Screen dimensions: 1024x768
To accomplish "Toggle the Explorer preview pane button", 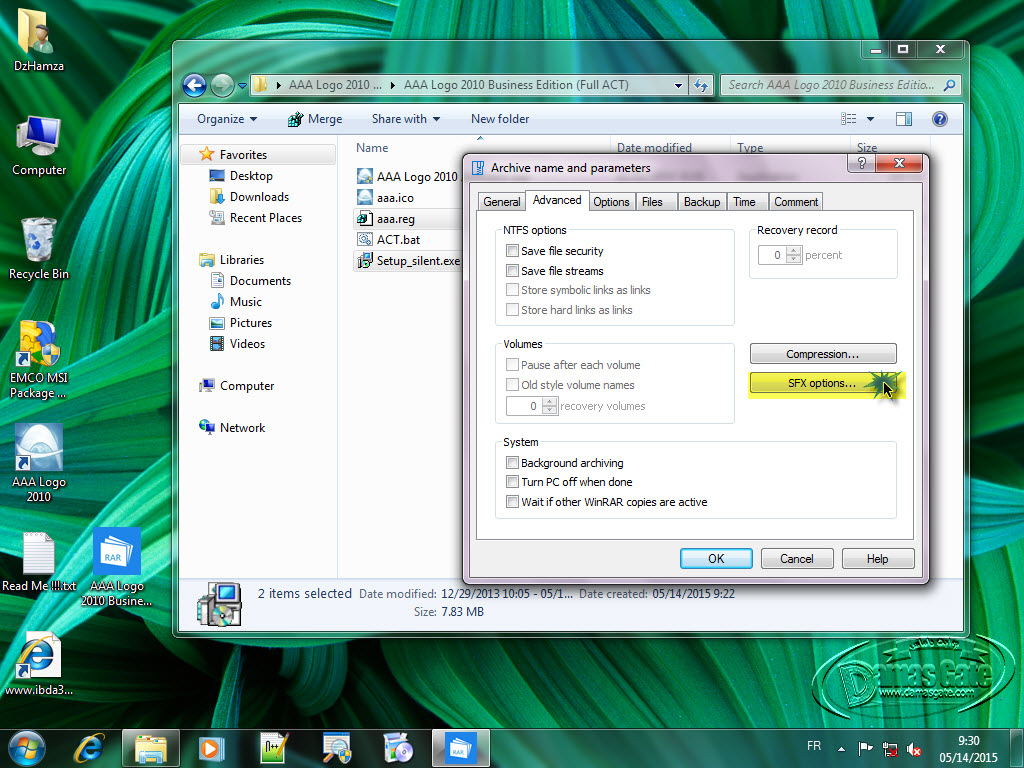I will 904,119.
